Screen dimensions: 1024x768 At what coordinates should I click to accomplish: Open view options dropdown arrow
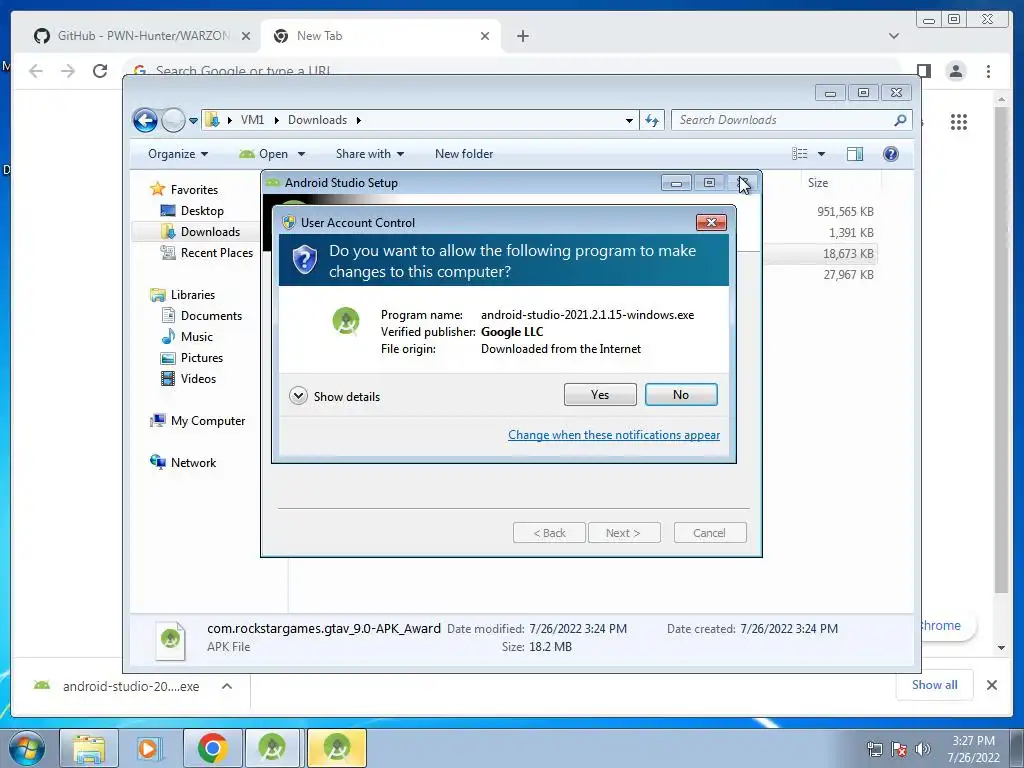(x=822, y=154)
